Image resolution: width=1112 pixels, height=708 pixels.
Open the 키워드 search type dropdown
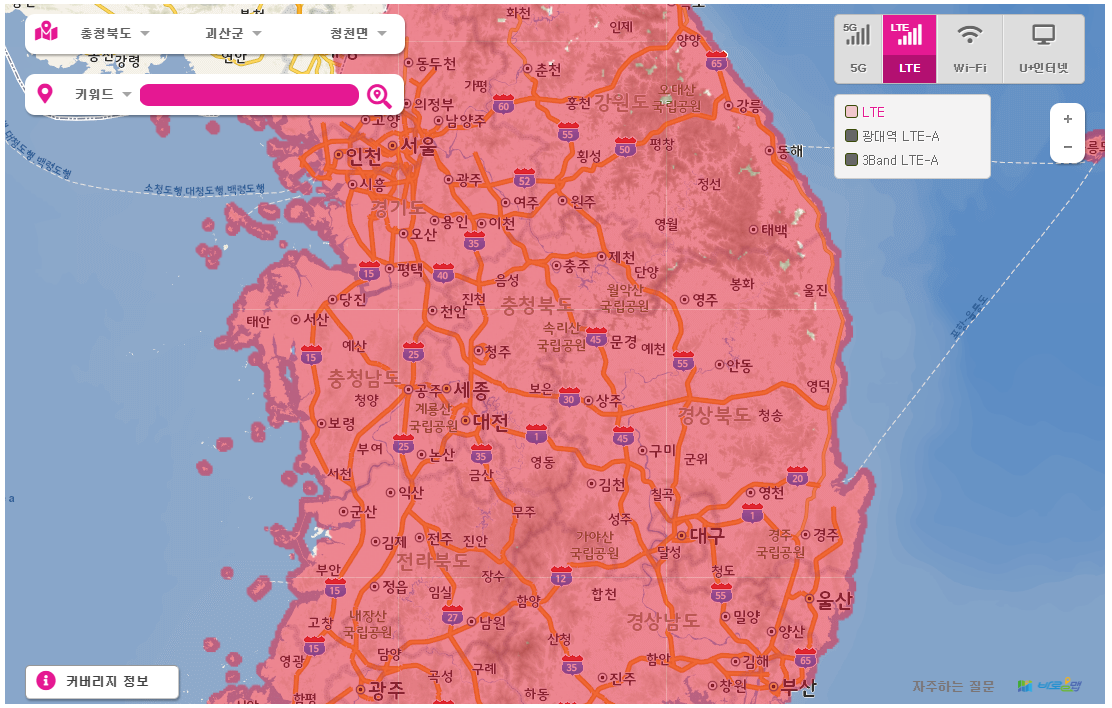(x=103, y=94)
